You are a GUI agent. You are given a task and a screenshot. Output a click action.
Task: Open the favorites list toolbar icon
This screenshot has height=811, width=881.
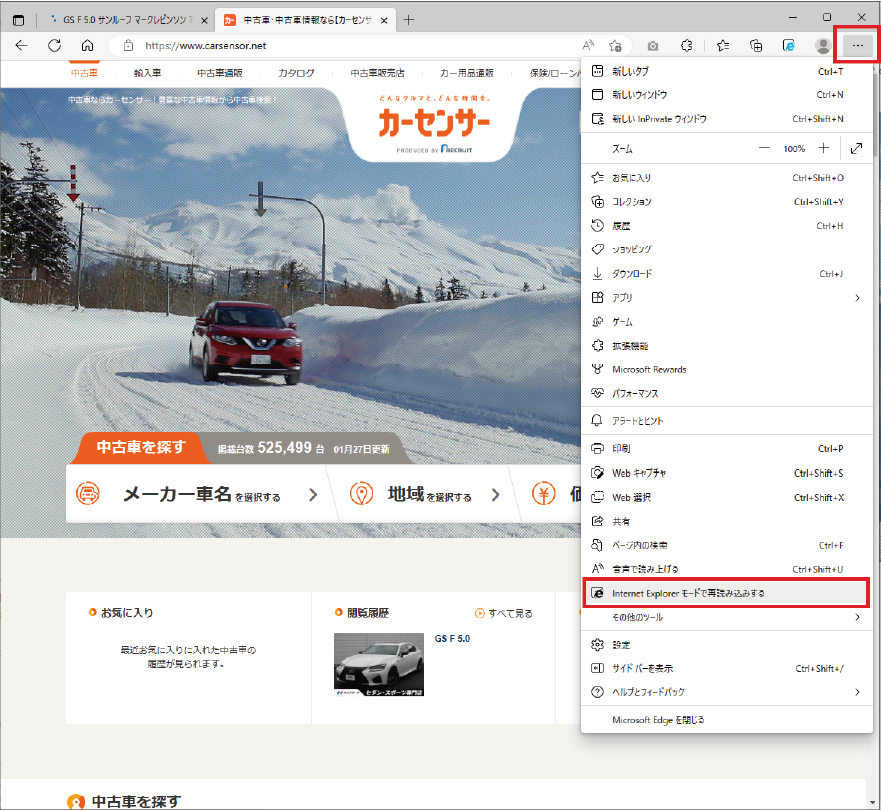723,46
